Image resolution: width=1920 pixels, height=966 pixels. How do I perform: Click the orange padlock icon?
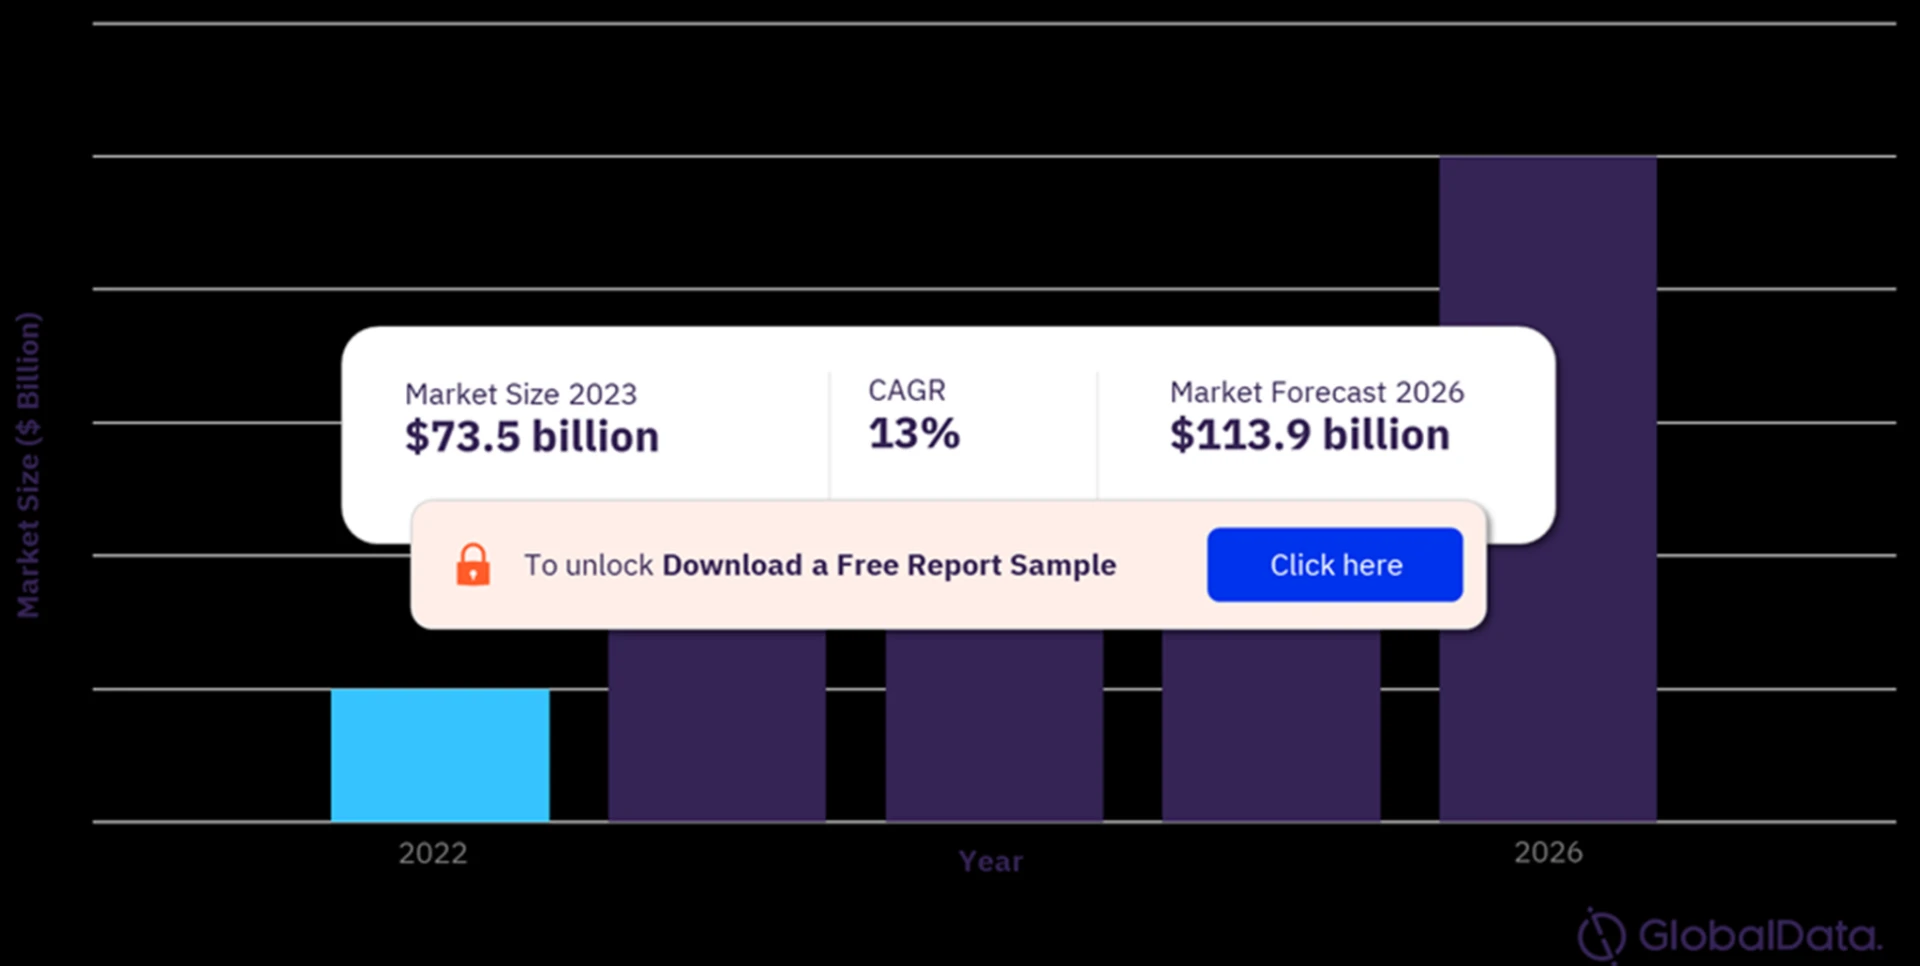(x=473, y=565)
